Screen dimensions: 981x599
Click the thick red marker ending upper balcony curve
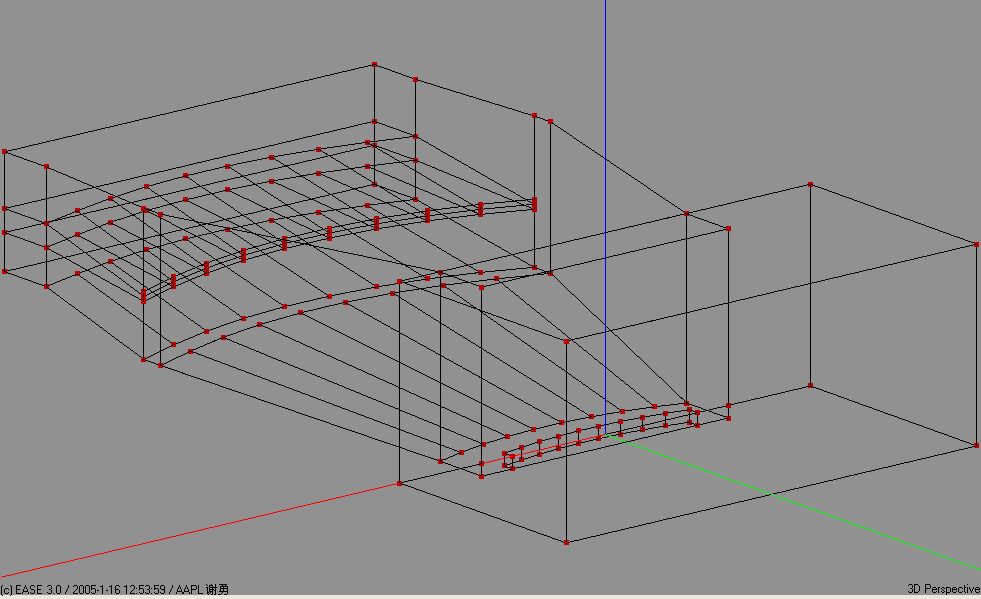pos(534,204)
